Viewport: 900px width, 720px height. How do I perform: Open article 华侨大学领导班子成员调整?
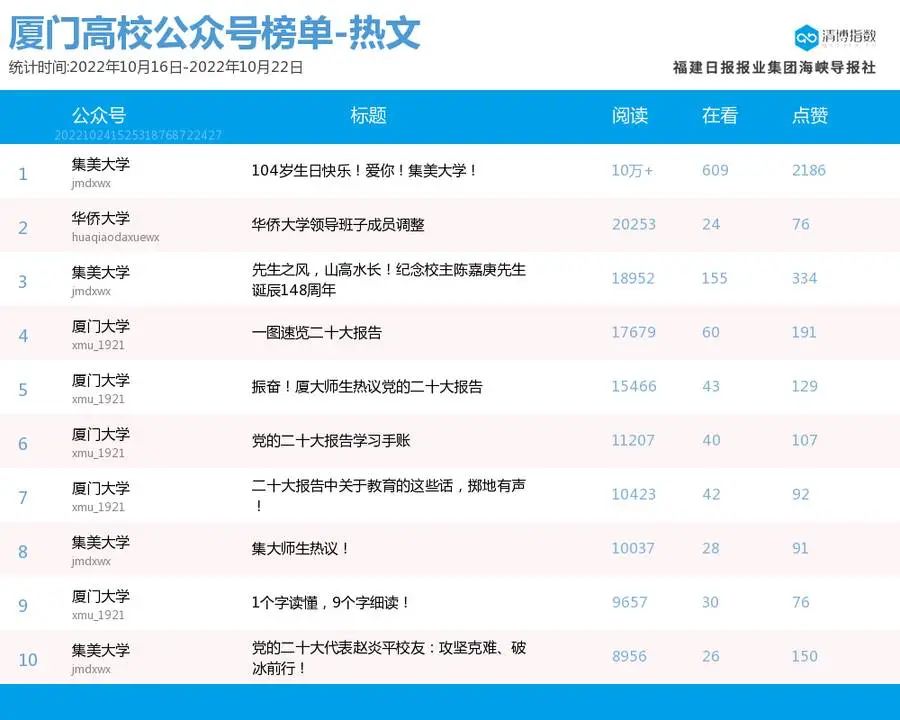coord(338,225)
